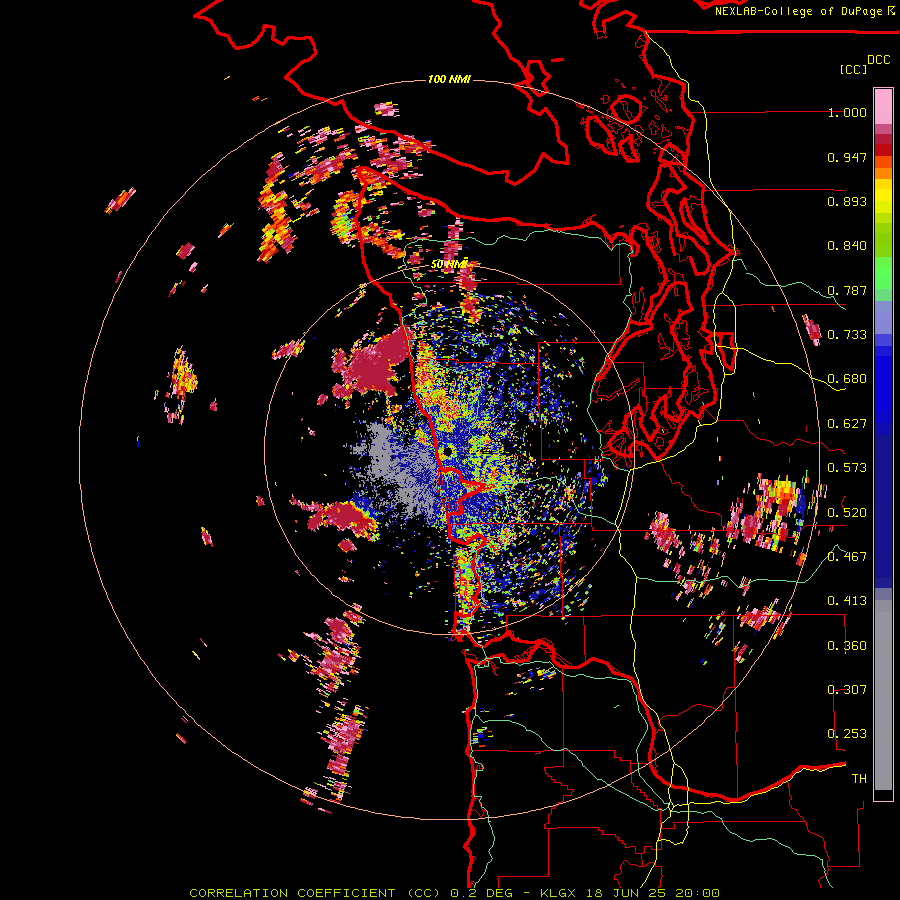Click the 20:00 time stamp
This screenshot has width=900, height=900.
pos(697,893)
